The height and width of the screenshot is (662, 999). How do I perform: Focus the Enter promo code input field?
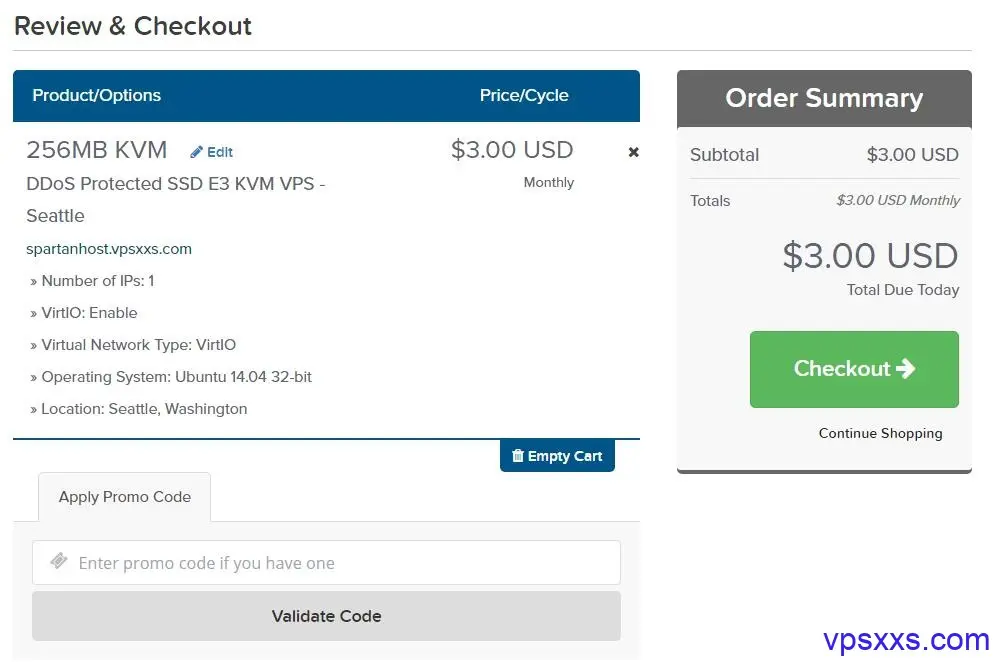[340, 563]
